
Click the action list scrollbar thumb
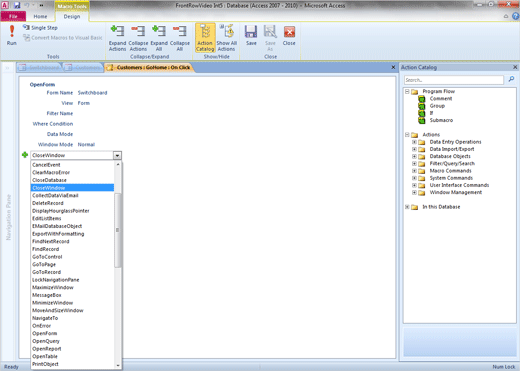point(117,230)
